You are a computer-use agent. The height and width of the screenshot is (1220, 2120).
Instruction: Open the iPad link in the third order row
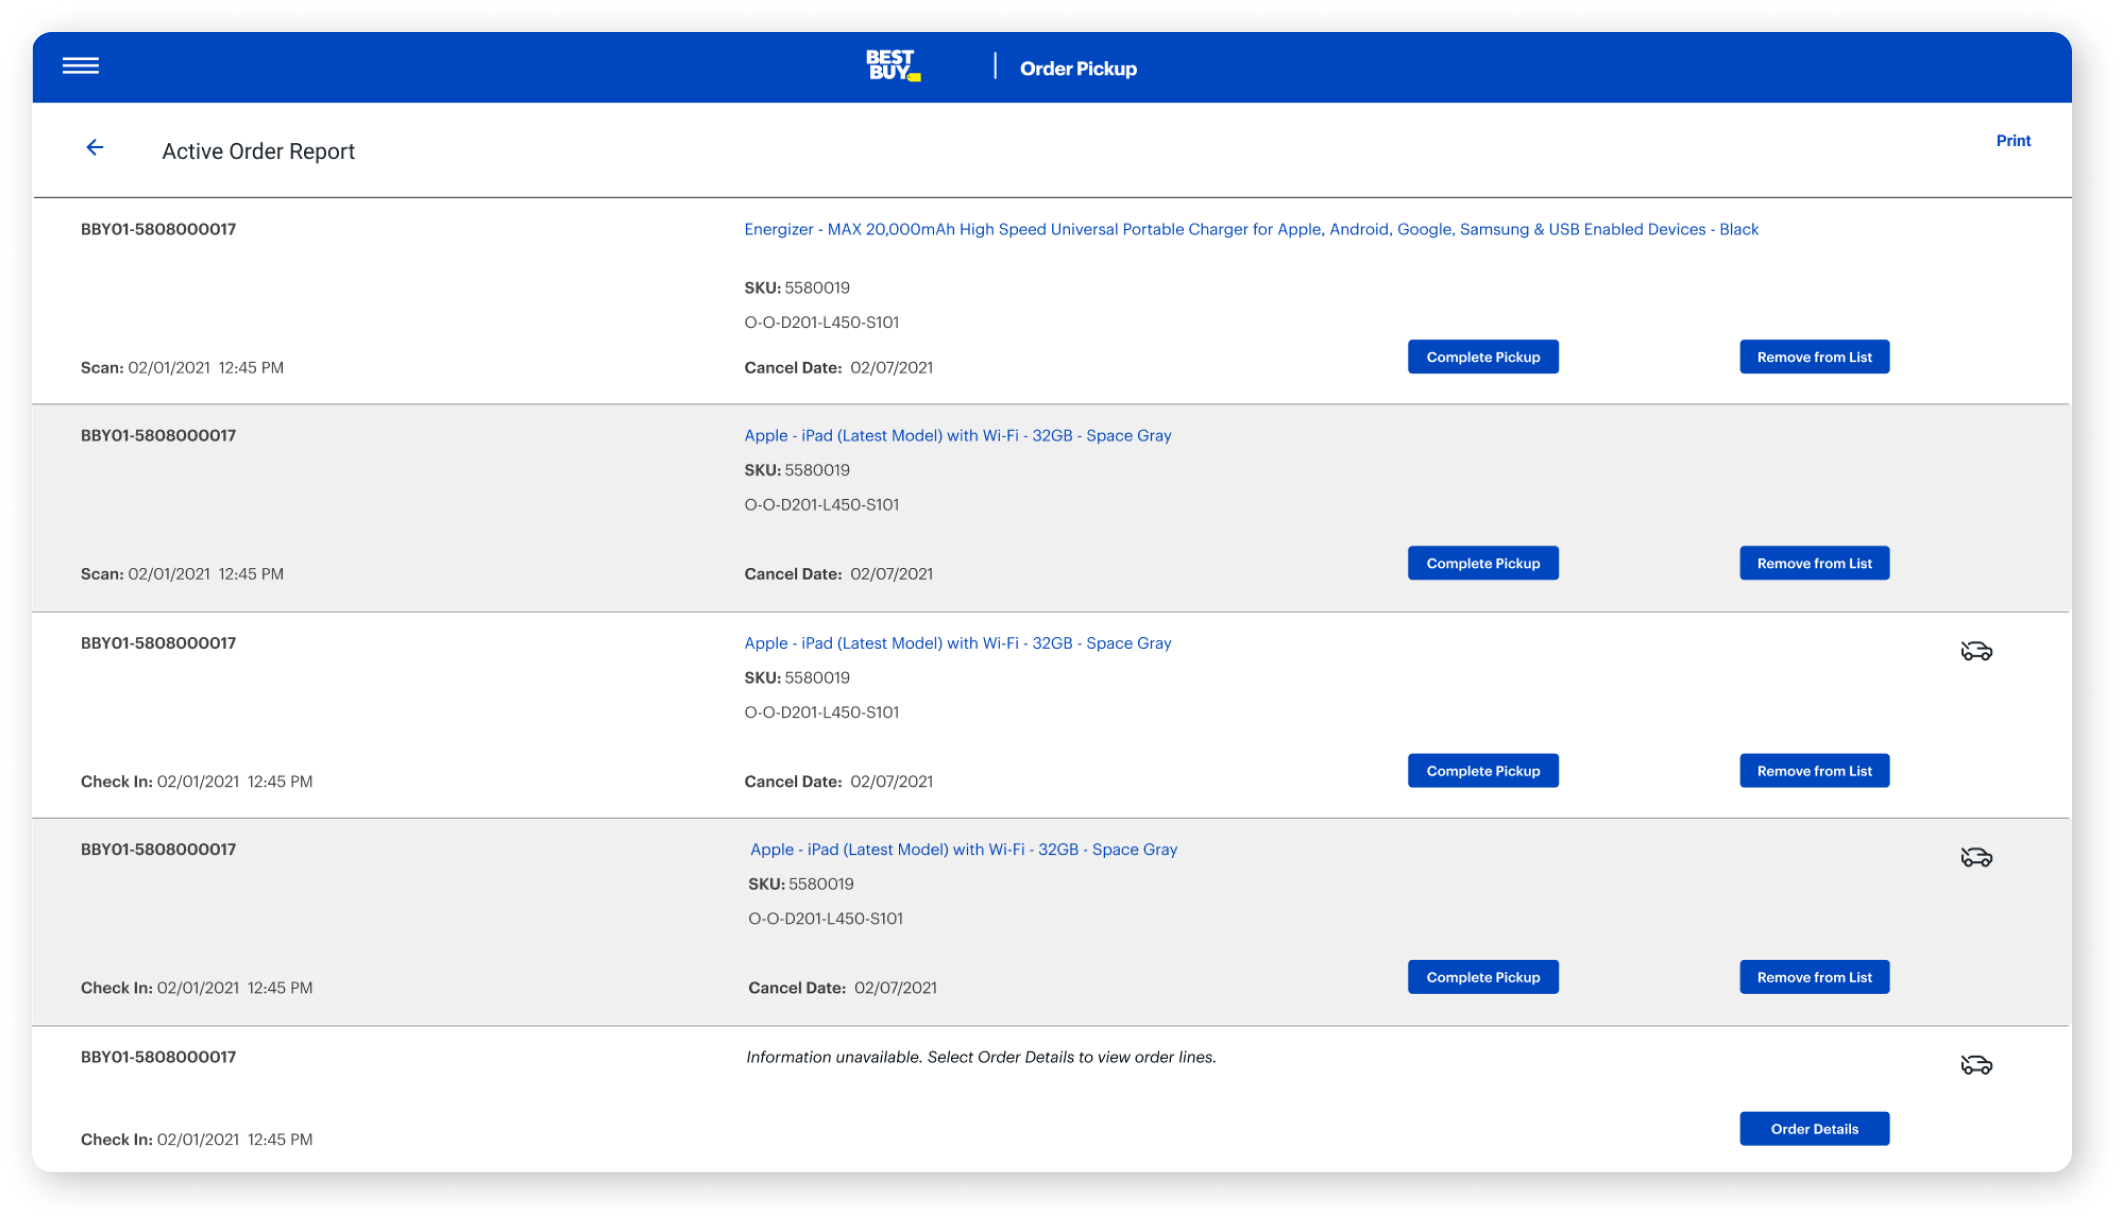click(957, 643)
